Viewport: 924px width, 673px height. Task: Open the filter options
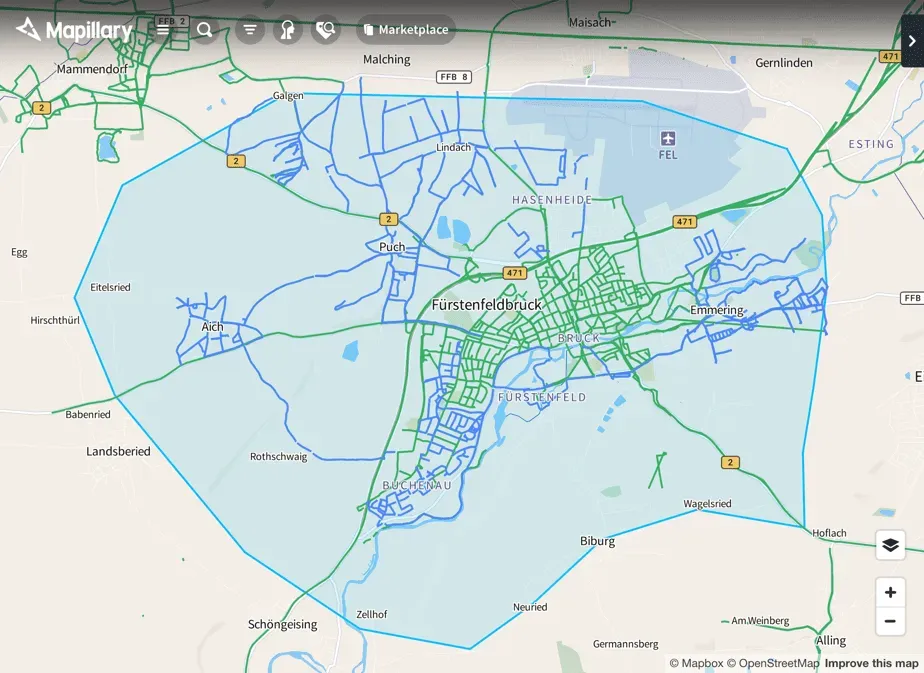(250, 29)
